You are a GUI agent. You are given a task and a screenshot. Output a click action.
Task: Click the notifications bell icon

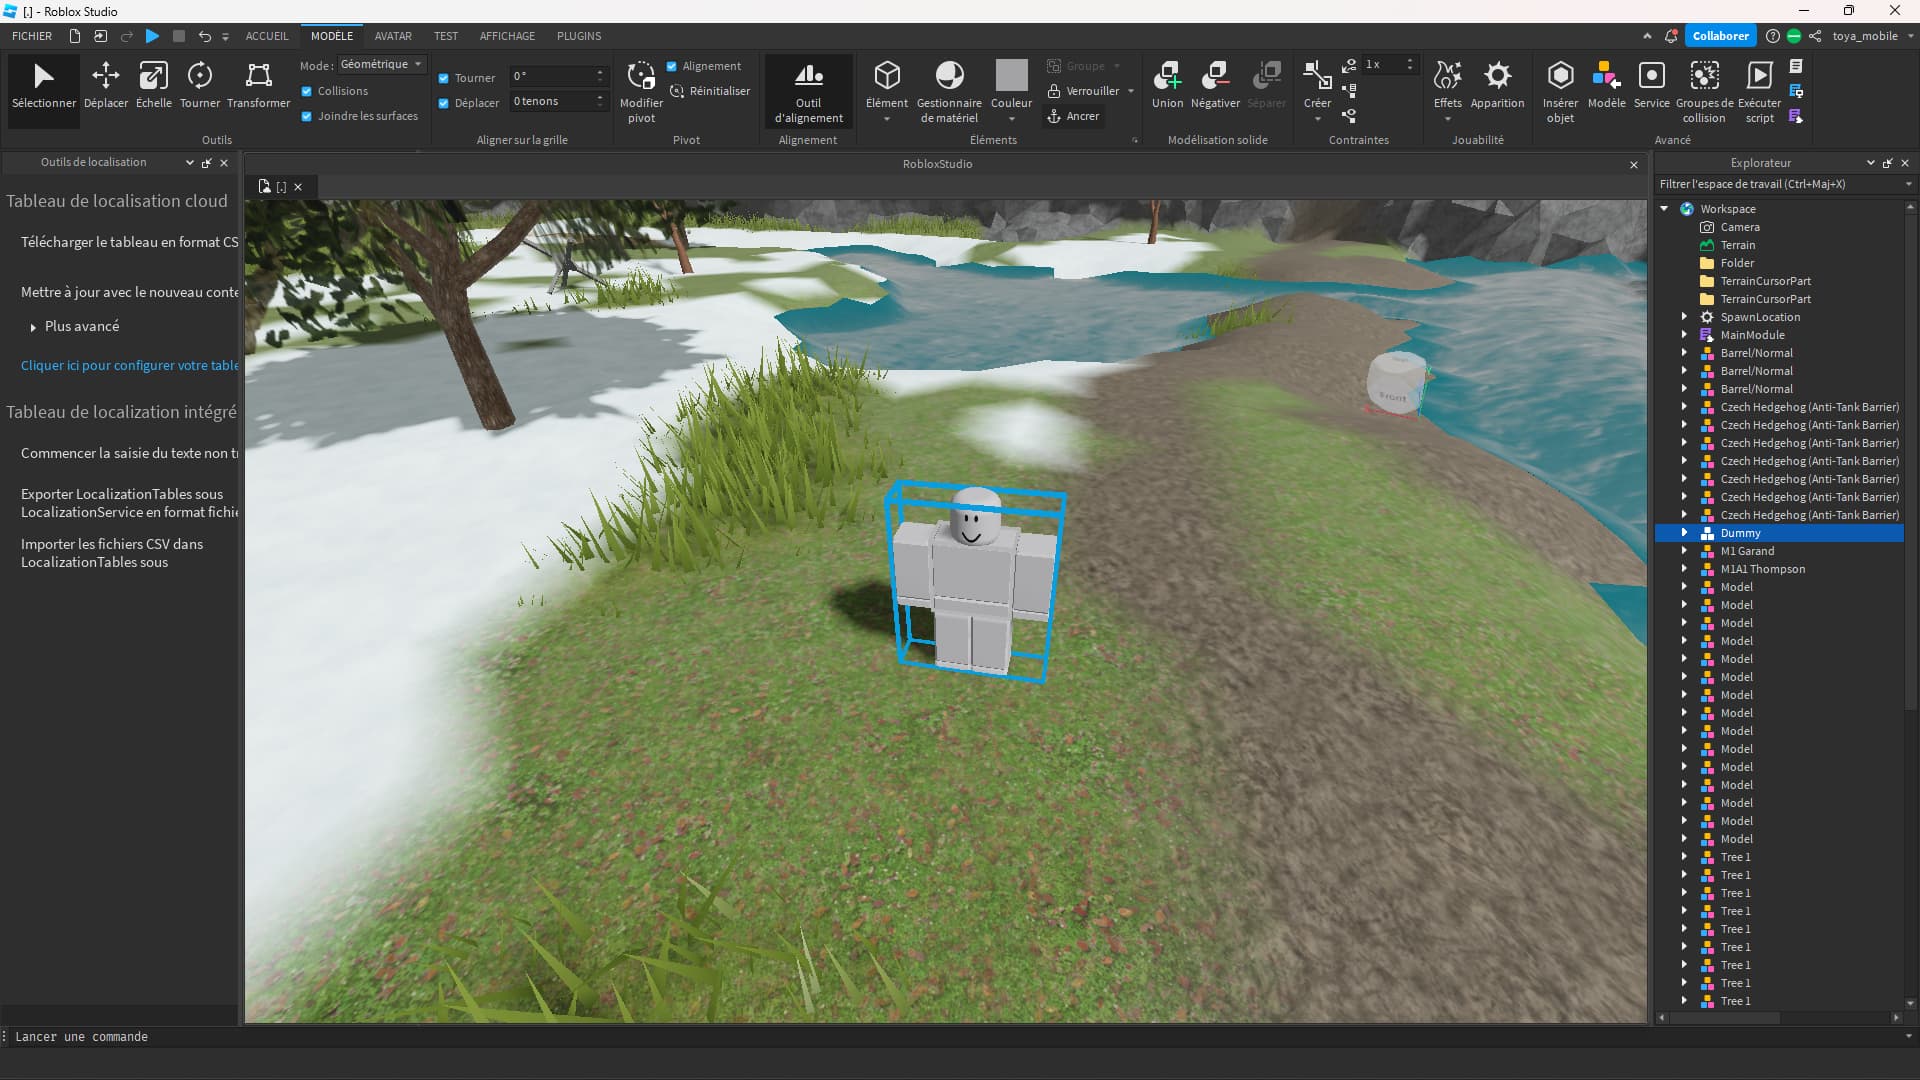(x=1671, y=36)
